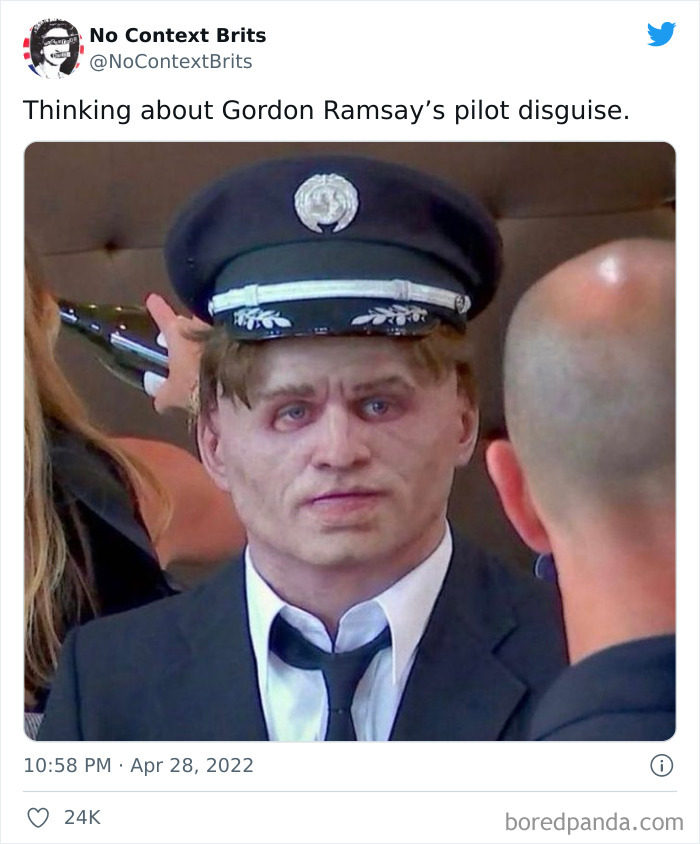Open the No Context Brits profile avatar

(x=53, y=48)
